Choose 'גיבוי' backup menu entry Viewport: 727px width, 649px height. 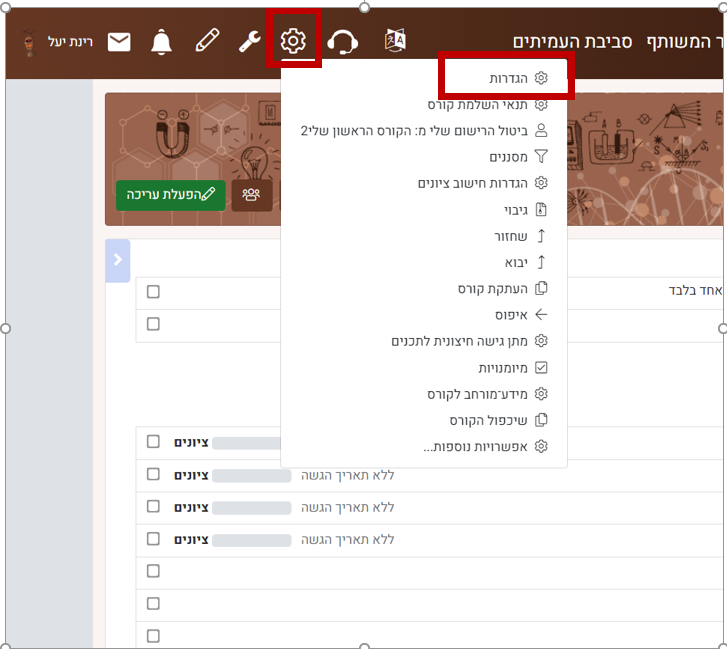(515, 209)
